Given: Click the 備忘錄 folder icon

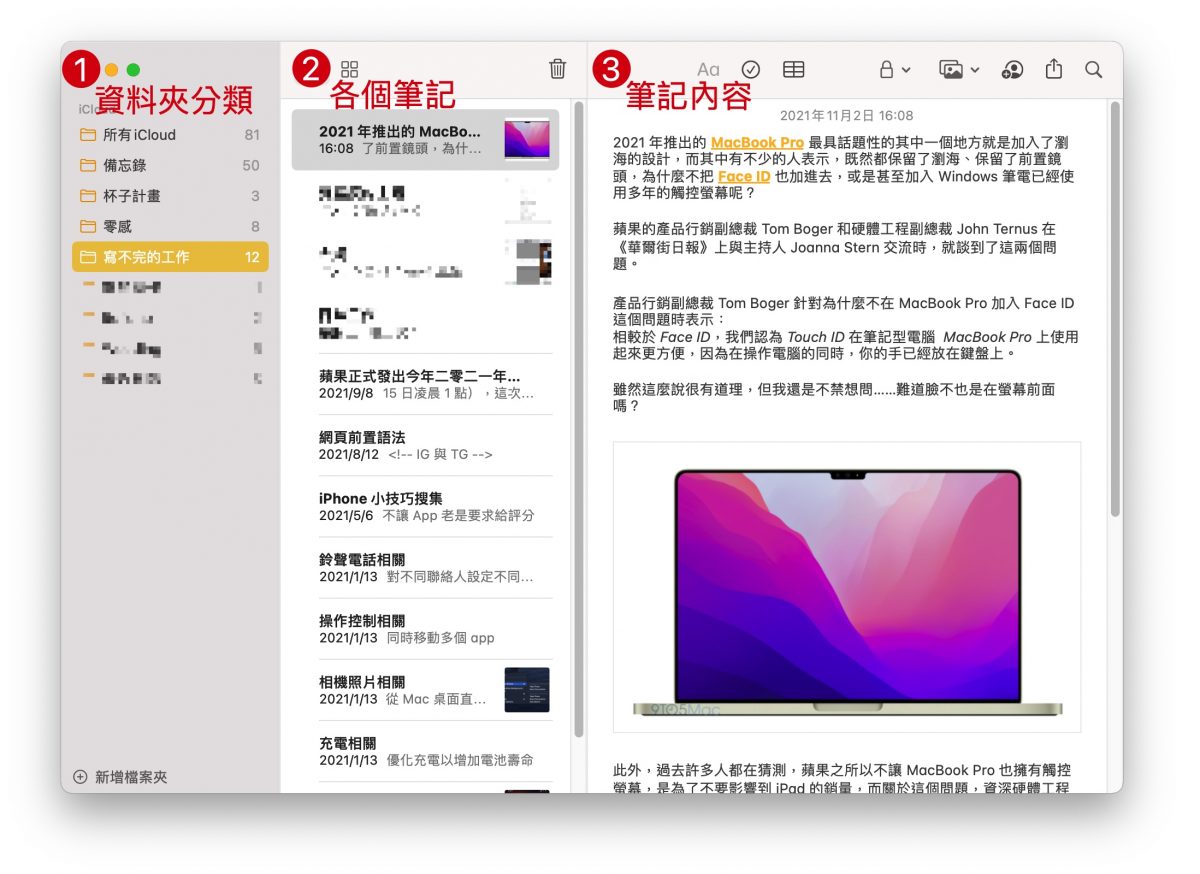Looking at the screenshot, I should (88, 165).
